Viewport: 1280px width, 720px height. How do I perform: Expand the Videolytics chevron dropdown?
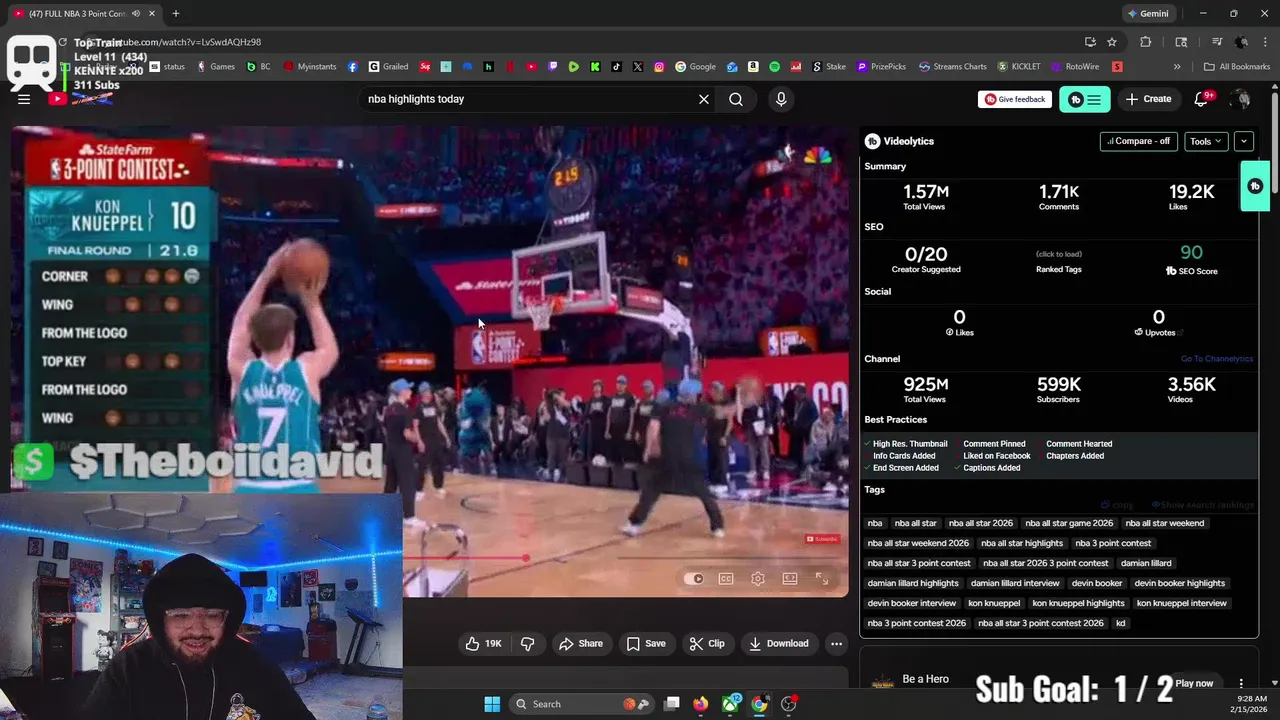(1244, 141)
